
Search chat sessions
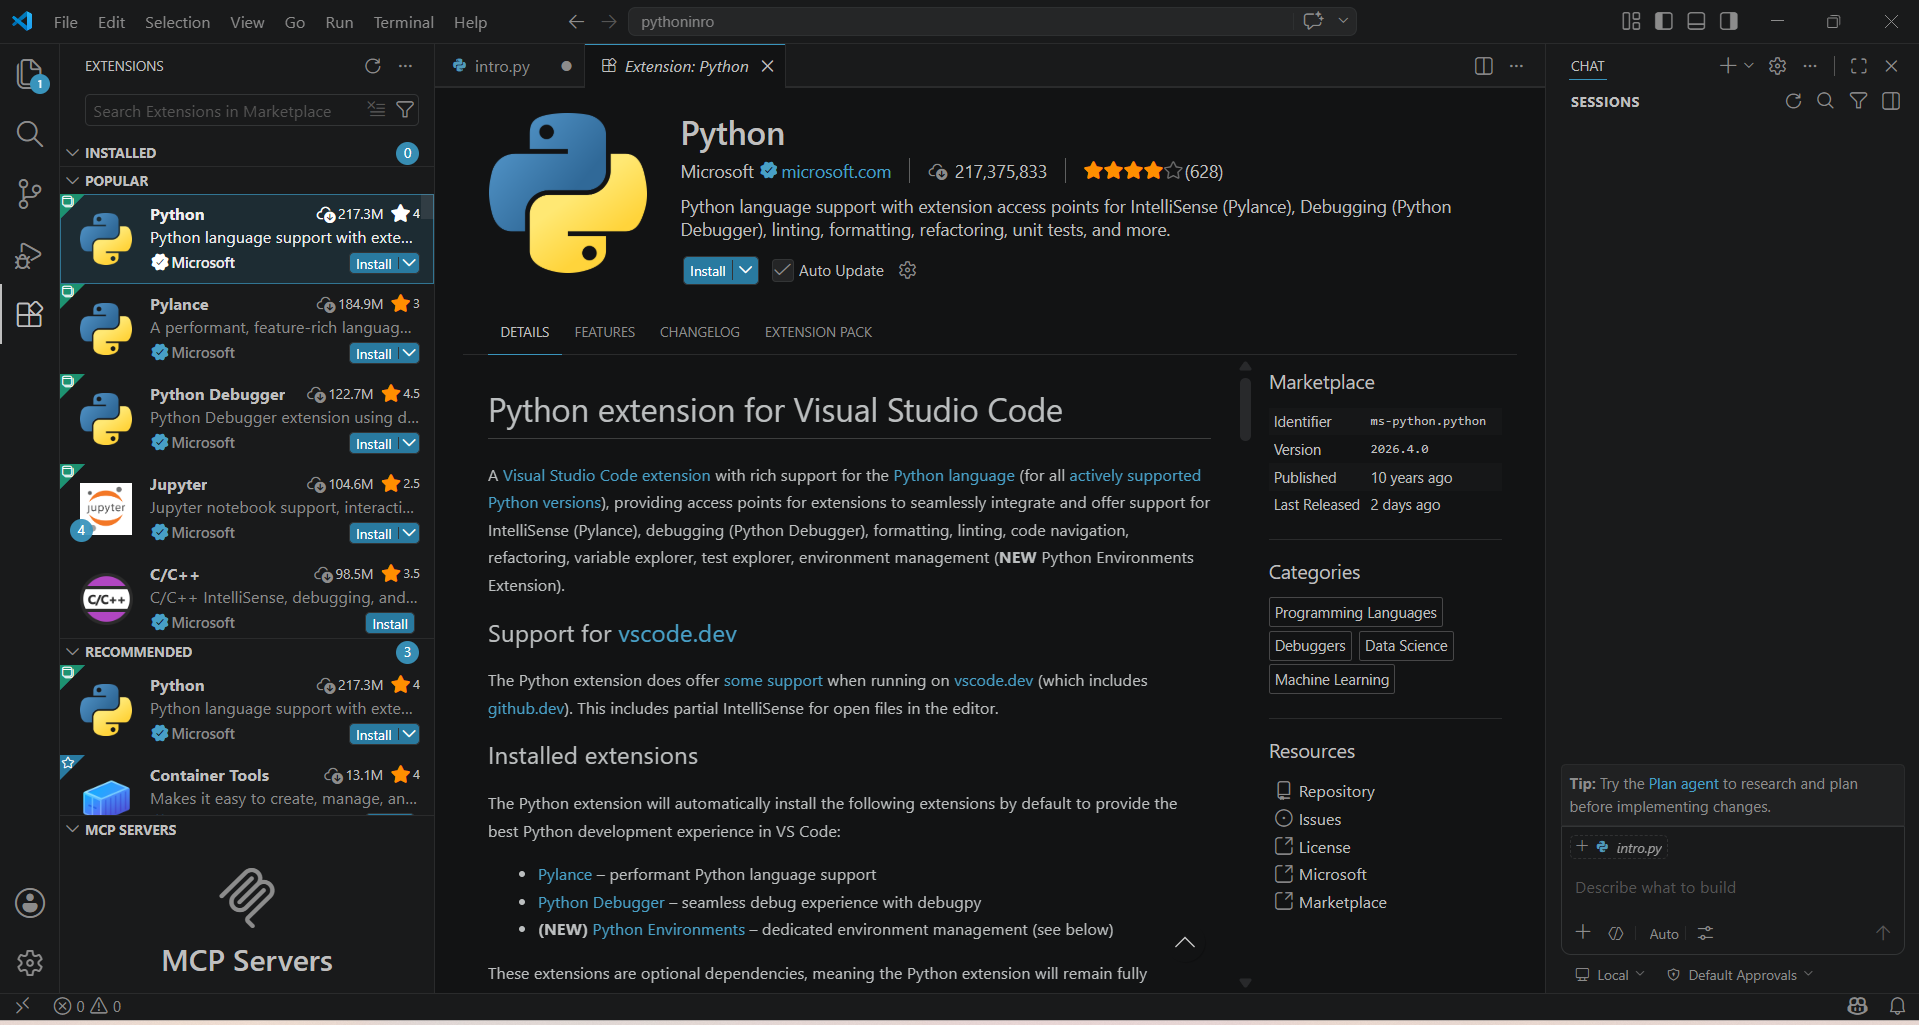(1825, 101)
